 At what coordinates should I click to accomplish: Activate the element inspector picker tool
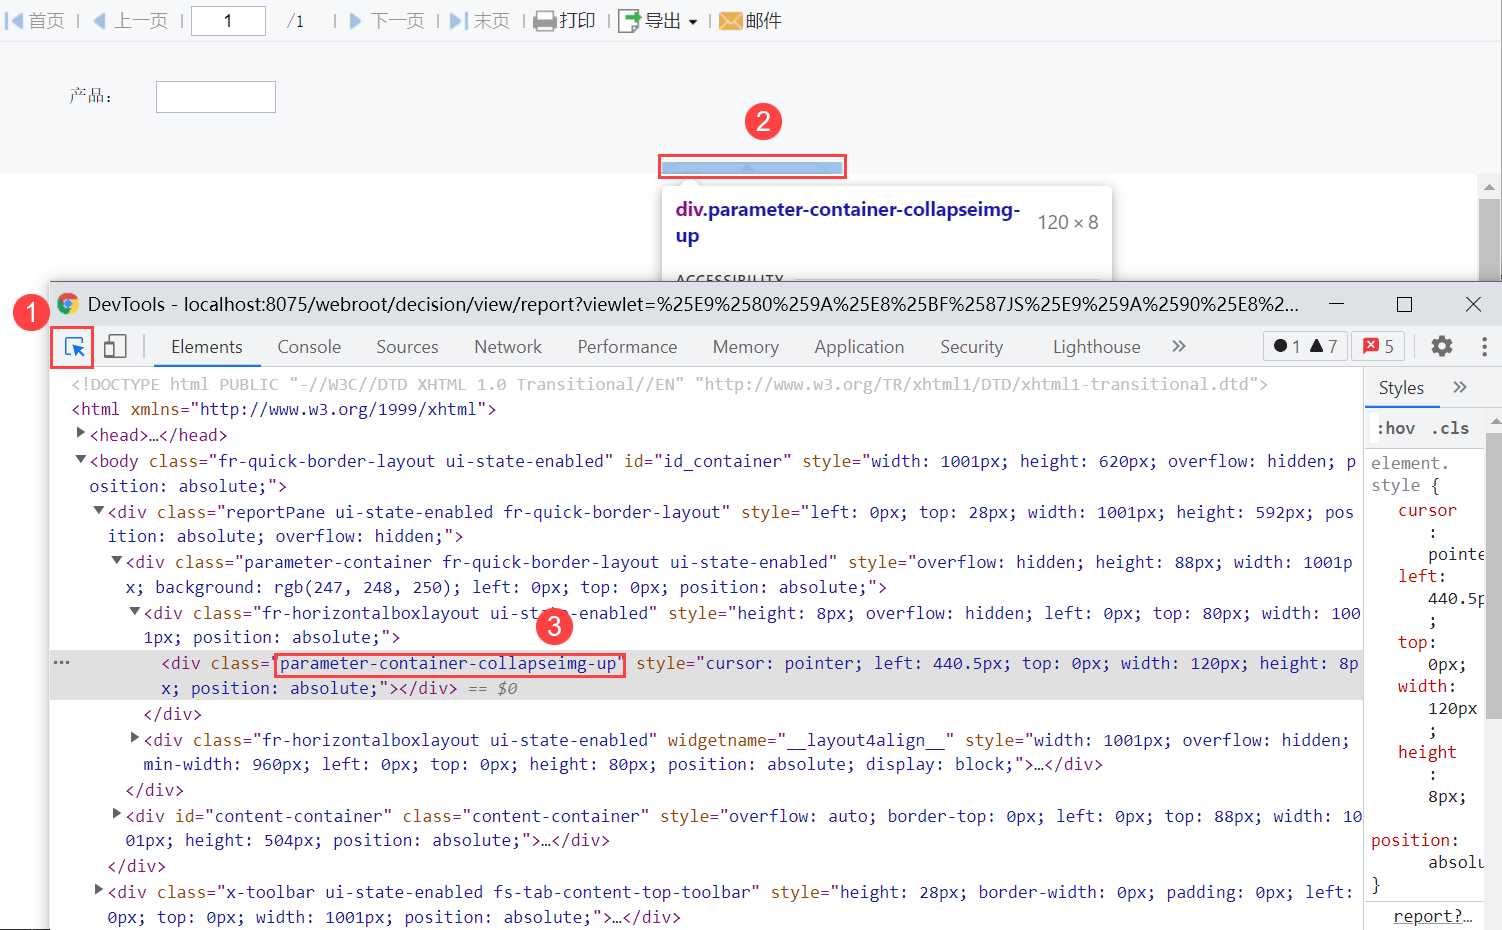tap(74, 347)
